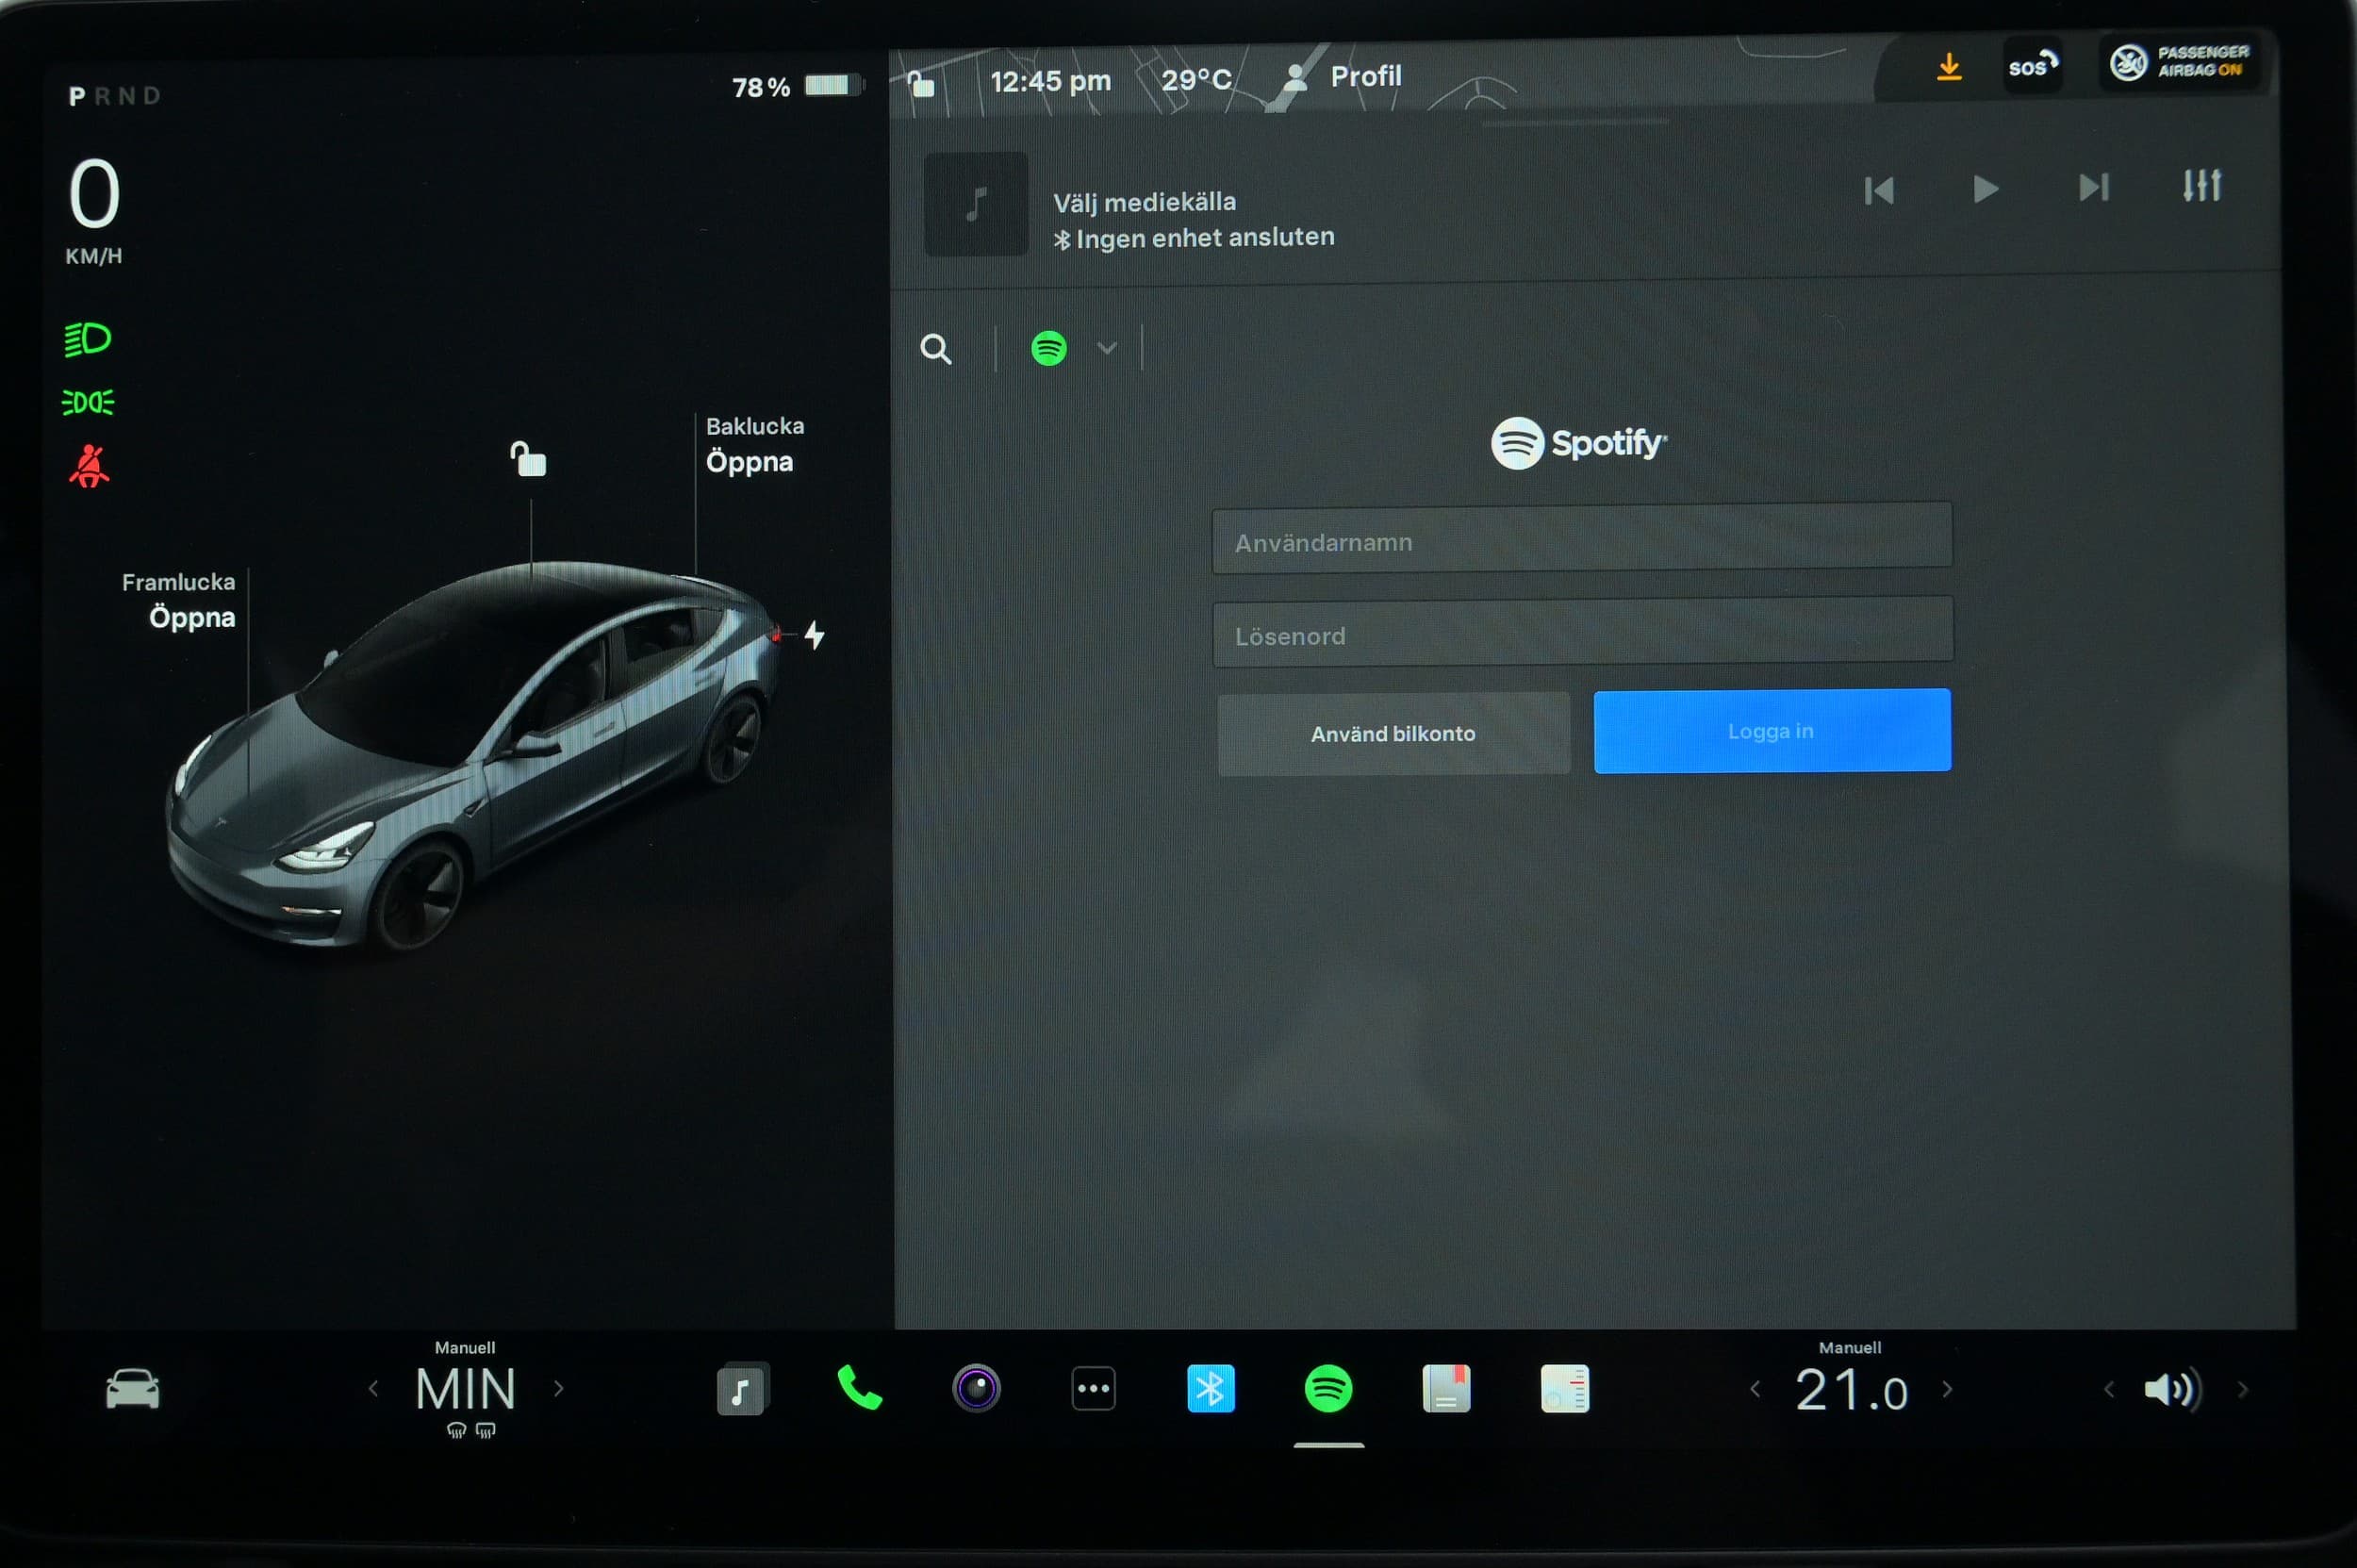The width and height of the screenshot is (2357, 1568).
Task: Tap the Välj mediekälla text
Action: point(1144,203)
